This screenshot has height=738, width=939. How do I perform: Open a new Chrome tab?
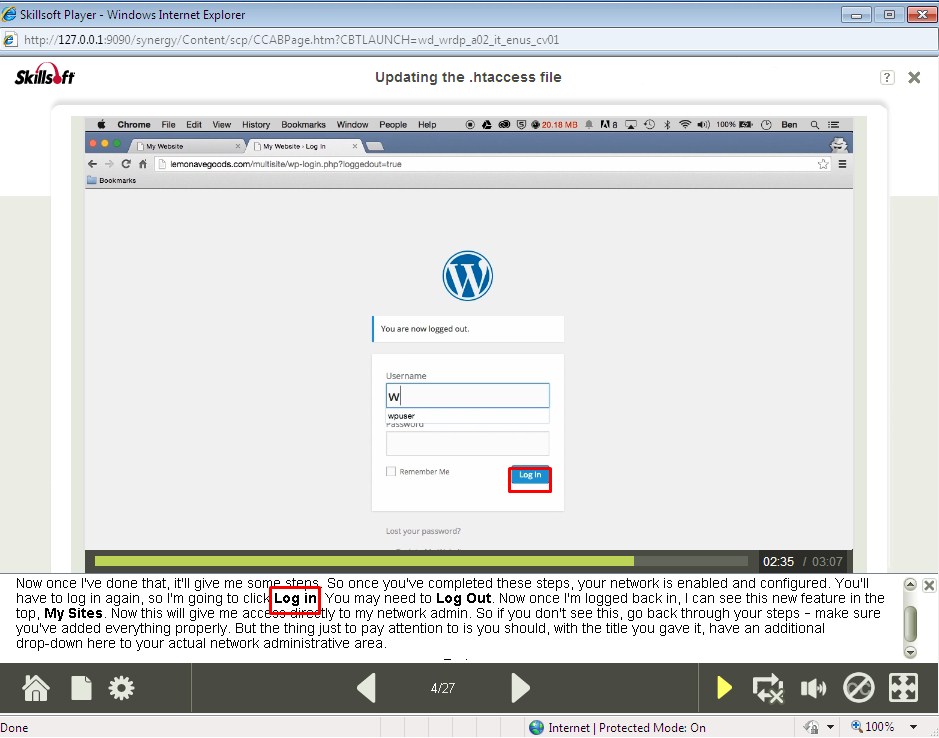coord(374,146)
